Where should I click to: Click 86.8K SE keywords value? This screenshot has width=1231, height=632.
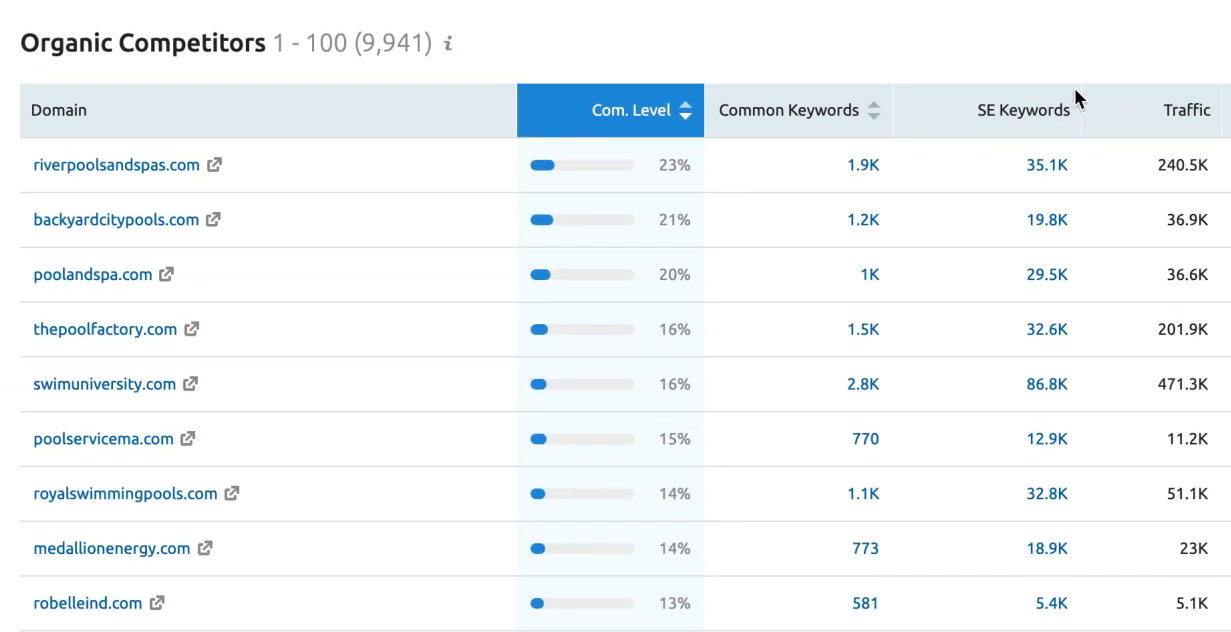[x=1047, y=384]
